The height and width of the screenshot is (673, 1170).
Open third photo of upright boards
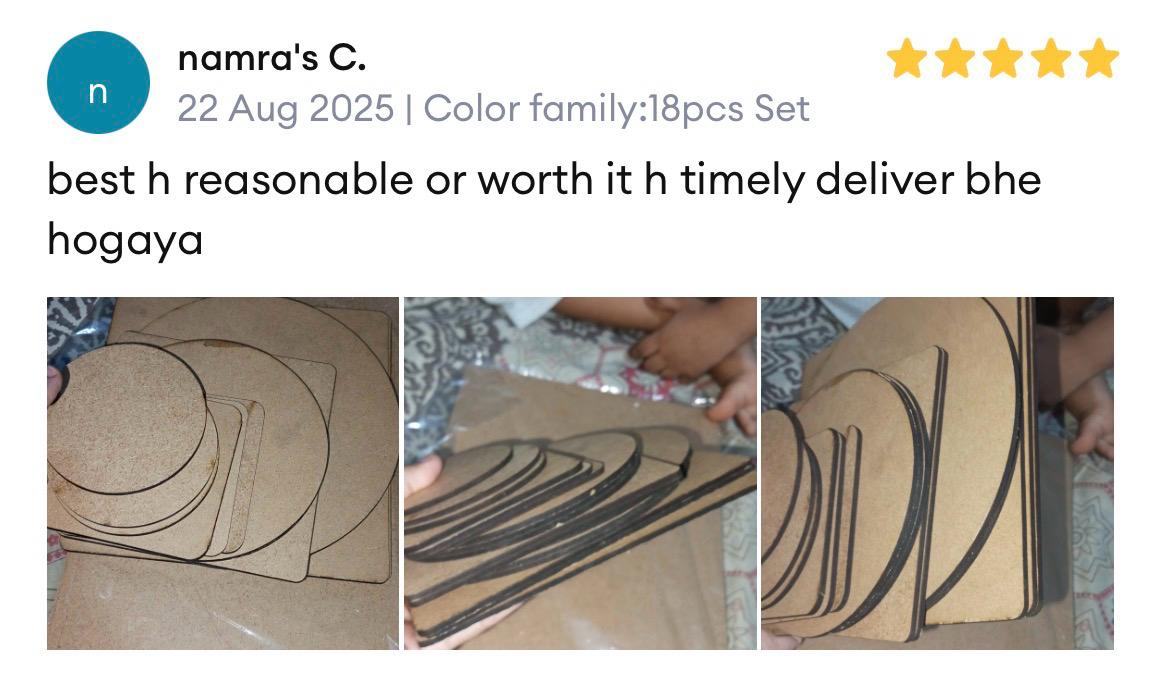pyautogui.click(x=937, y=473)
